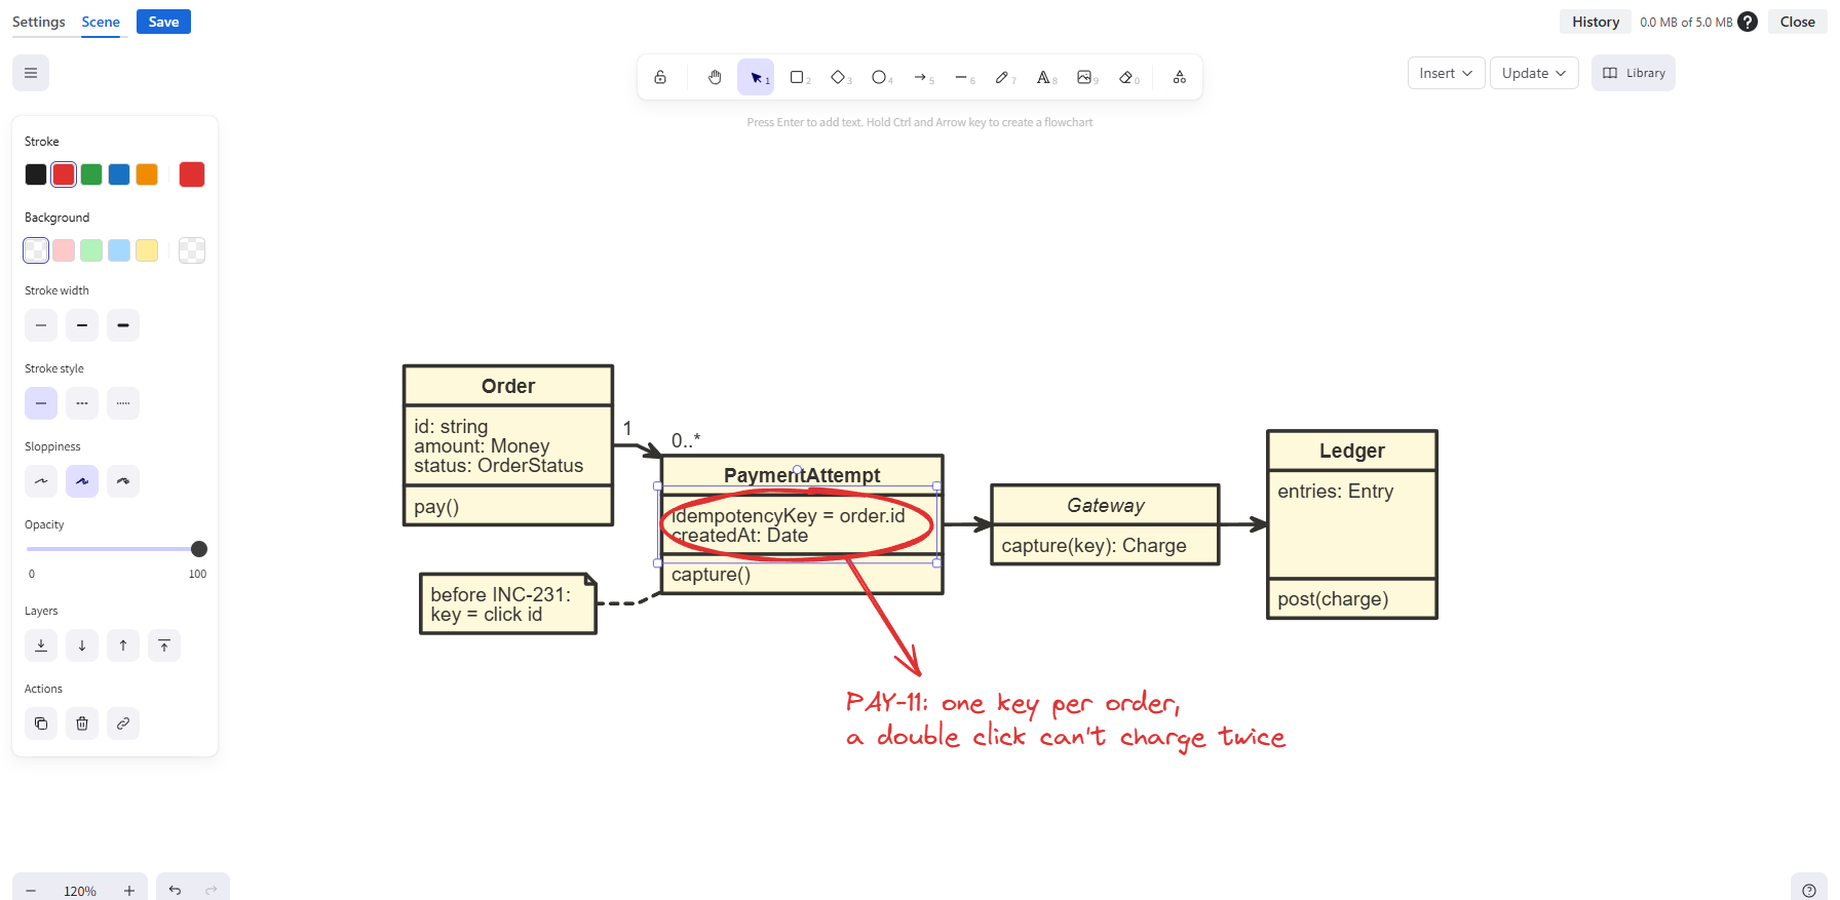Viewport: 1840px width, 900px height.
Task: Zoom in with the plus button
Action: click(129, 890)
